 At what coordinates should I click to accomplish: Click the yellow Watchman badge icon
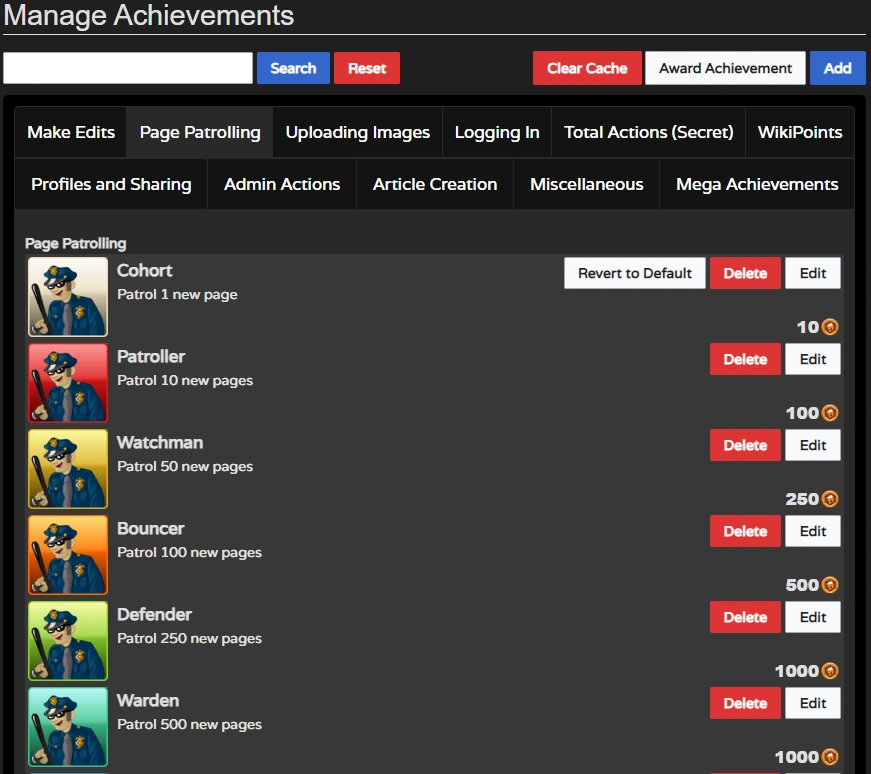(x=67, y=468)
